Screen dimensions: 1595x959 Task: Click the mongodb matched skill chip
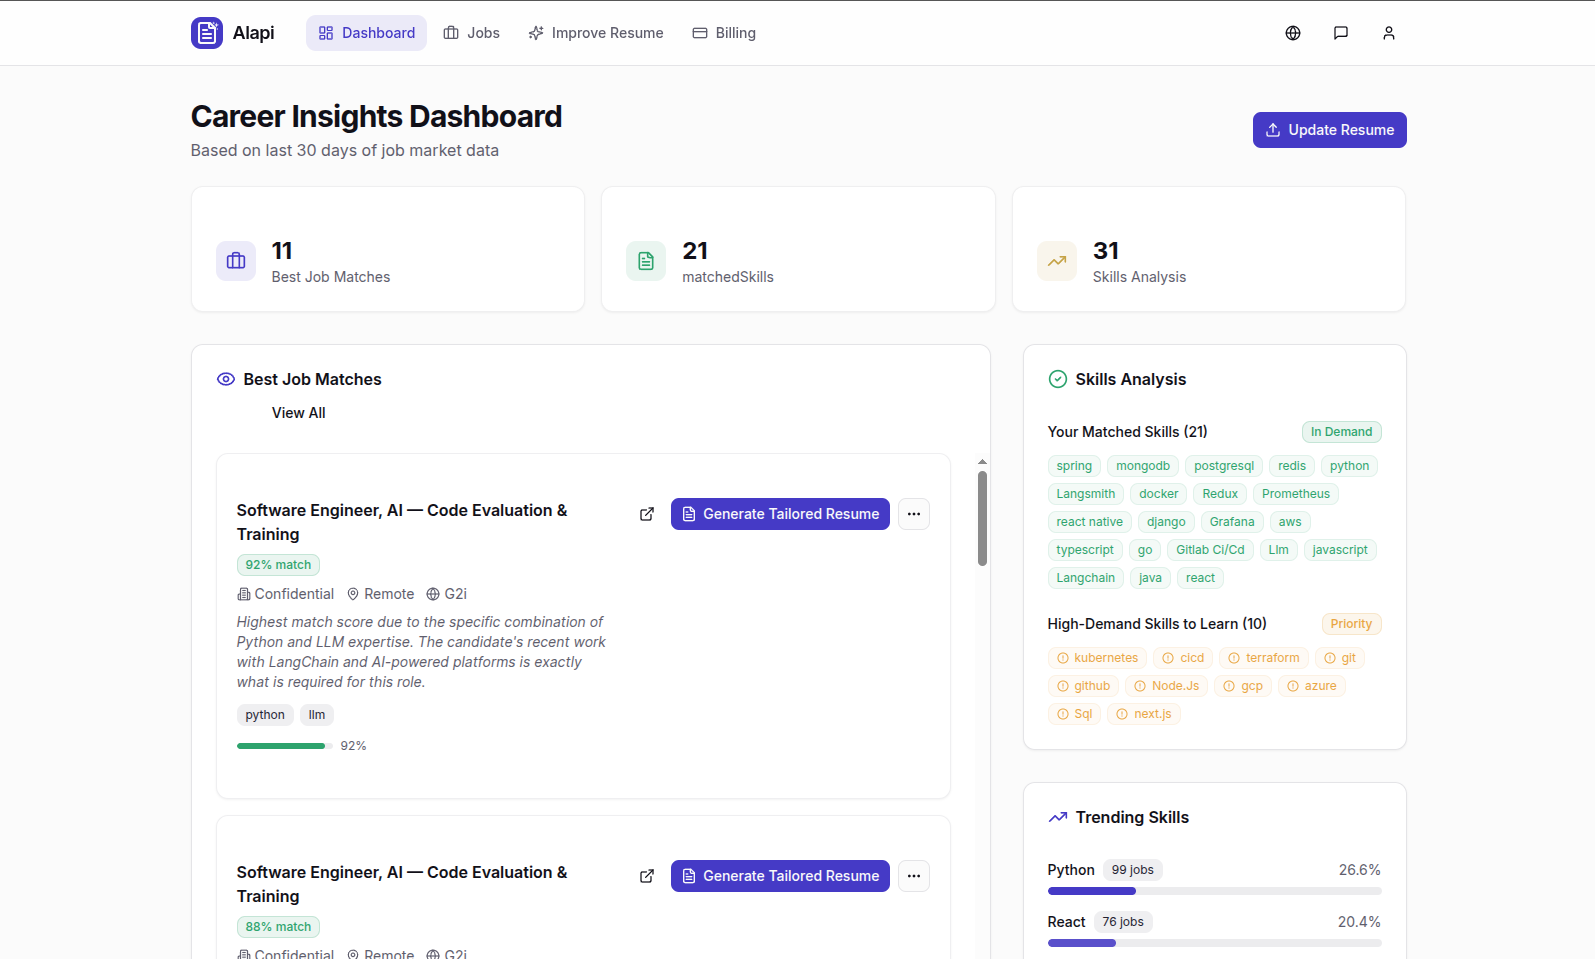coord(1143,466)
